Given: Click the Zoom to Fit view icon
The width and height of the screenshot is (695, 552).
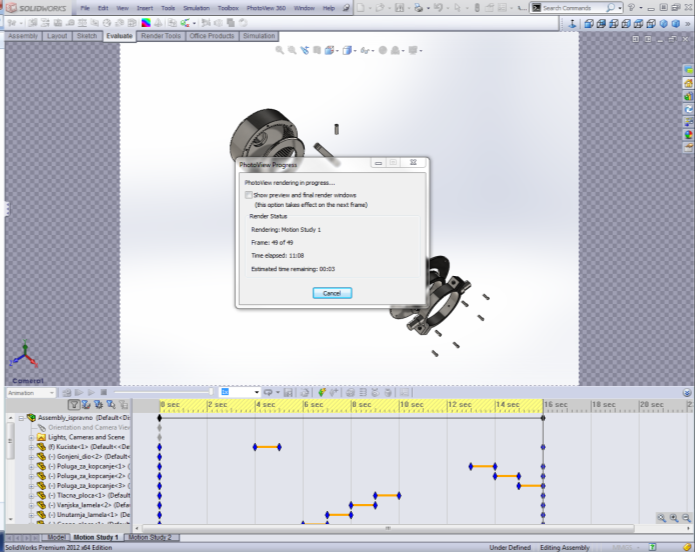Looking at the screenshot, I should coord(280,51).
